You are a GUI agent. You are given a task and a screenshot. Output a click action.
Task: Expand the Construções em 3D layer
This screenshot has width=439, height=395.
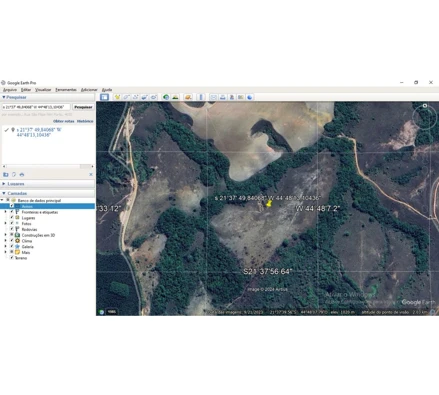[5, 235]
